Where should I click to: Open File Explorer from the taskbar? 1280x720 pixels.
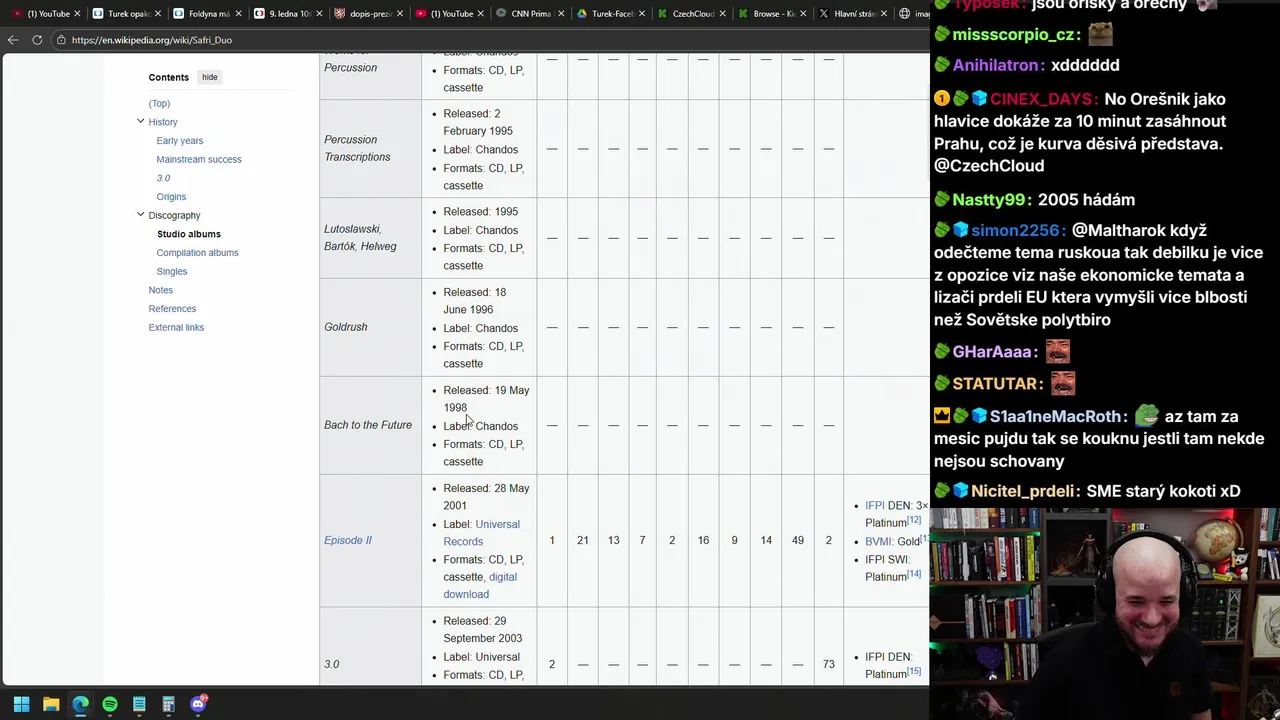point(51,704)
